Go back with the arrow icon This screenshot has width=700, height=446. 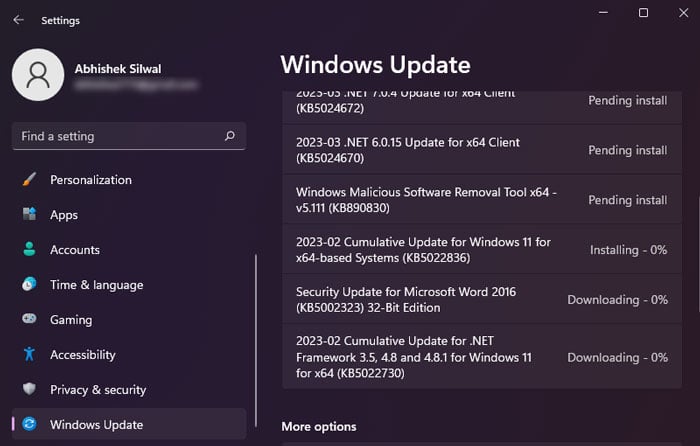(x=18, y=20)
